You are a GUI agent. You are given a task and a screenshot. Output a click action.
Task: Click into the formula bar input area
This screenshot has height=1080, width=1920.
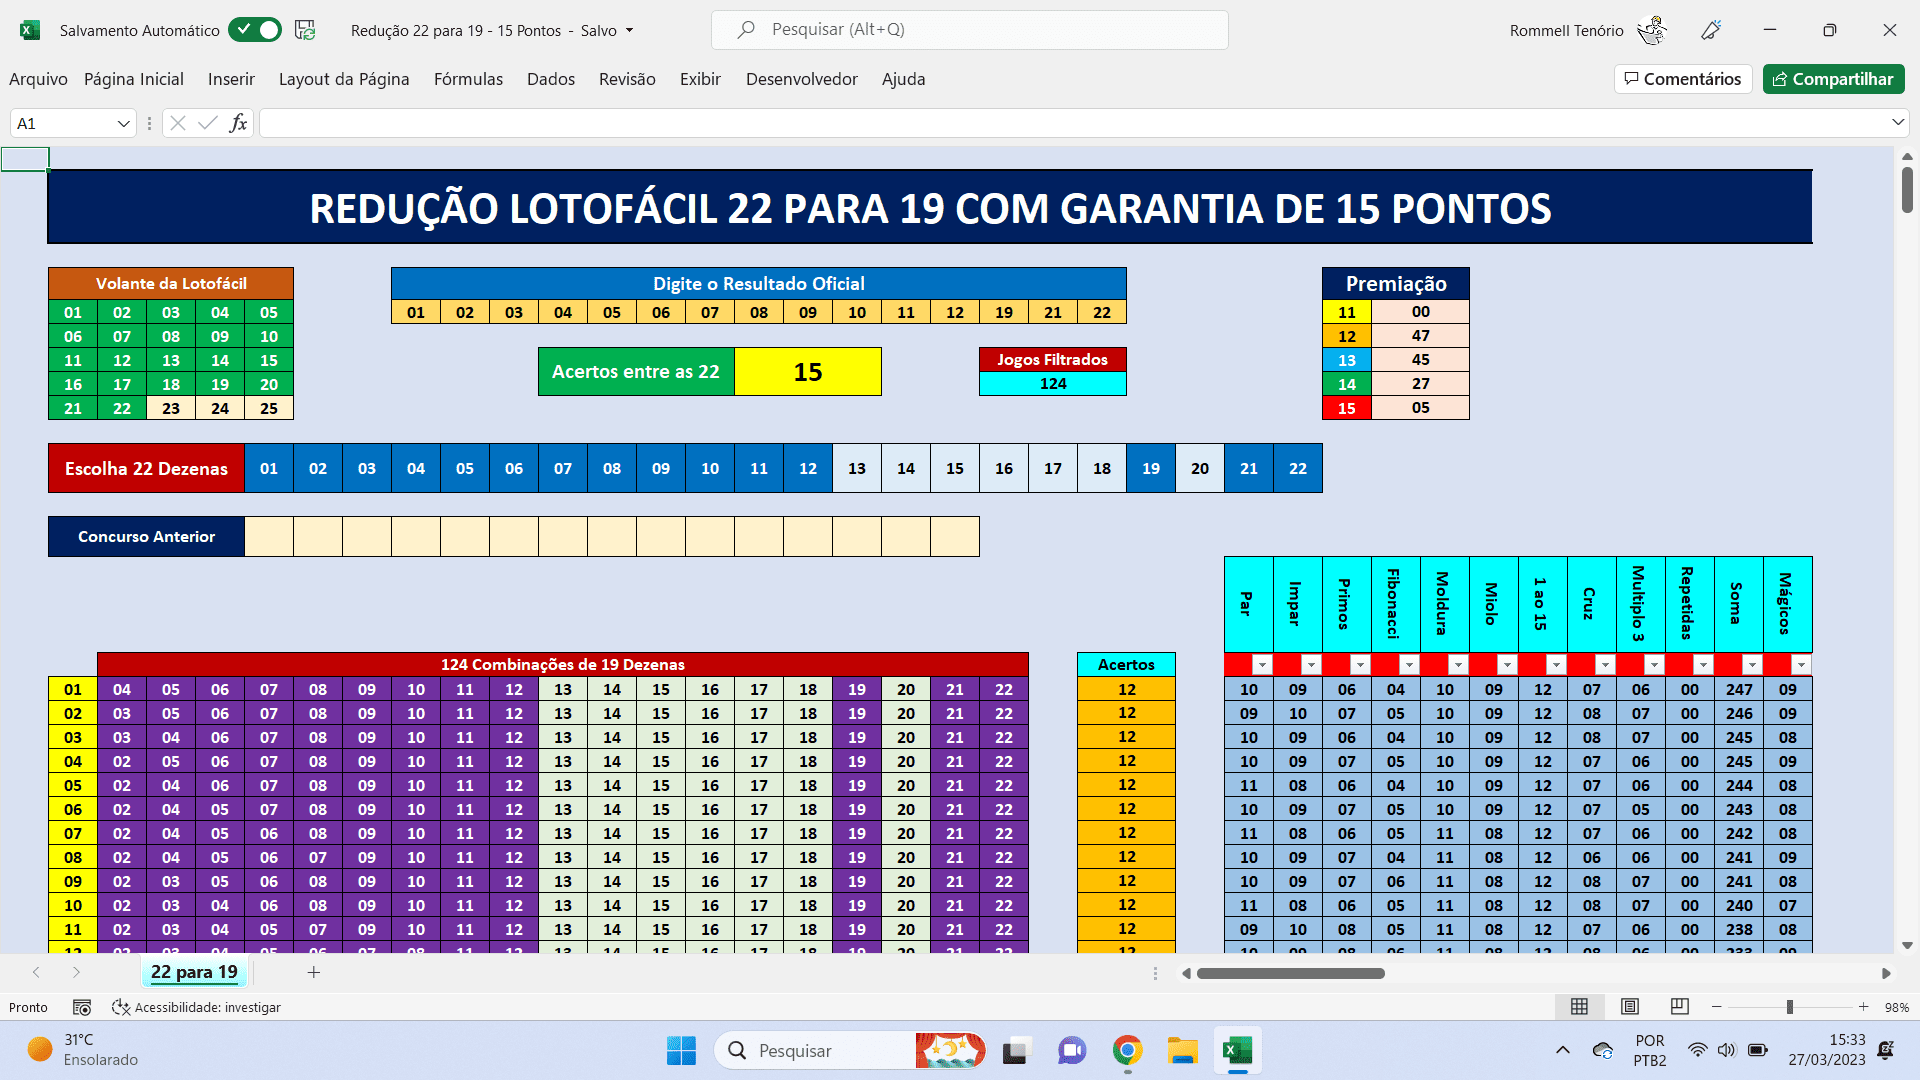[1072, 123]
